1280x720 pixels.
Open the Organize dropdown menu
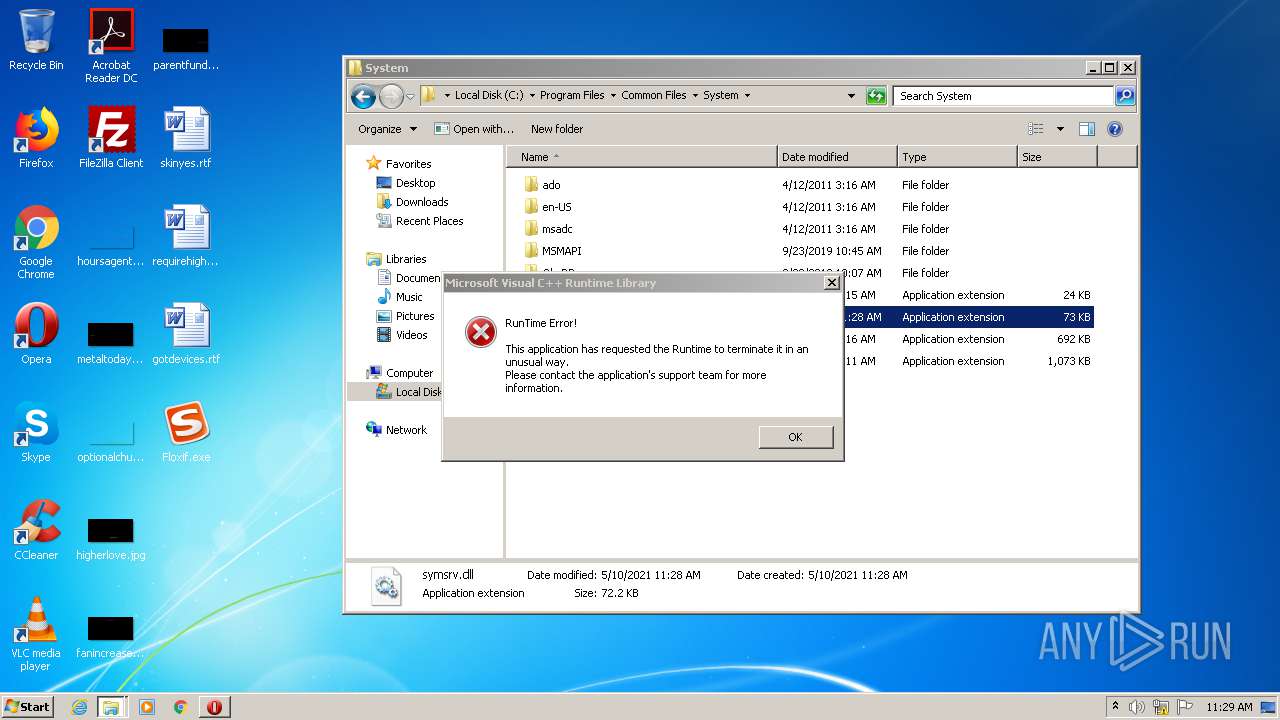coord(388,129)
